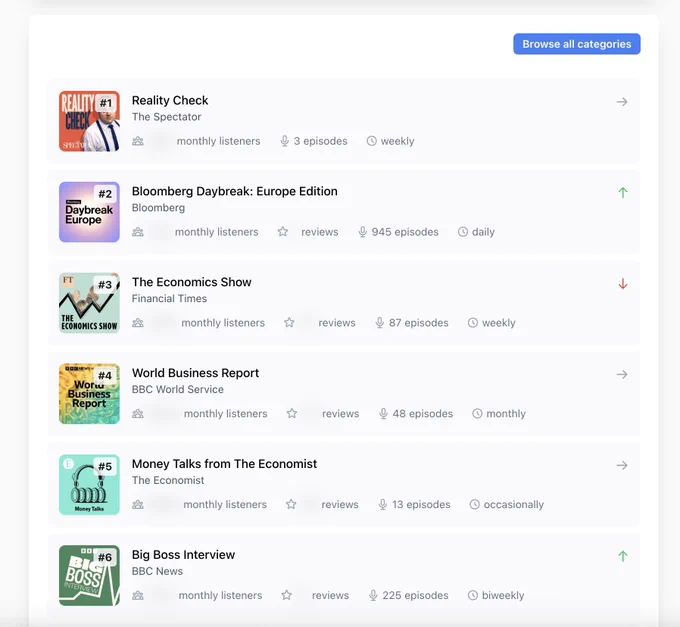Click the 225 episodes text
The image size is (680, 627).
(415, 595)
